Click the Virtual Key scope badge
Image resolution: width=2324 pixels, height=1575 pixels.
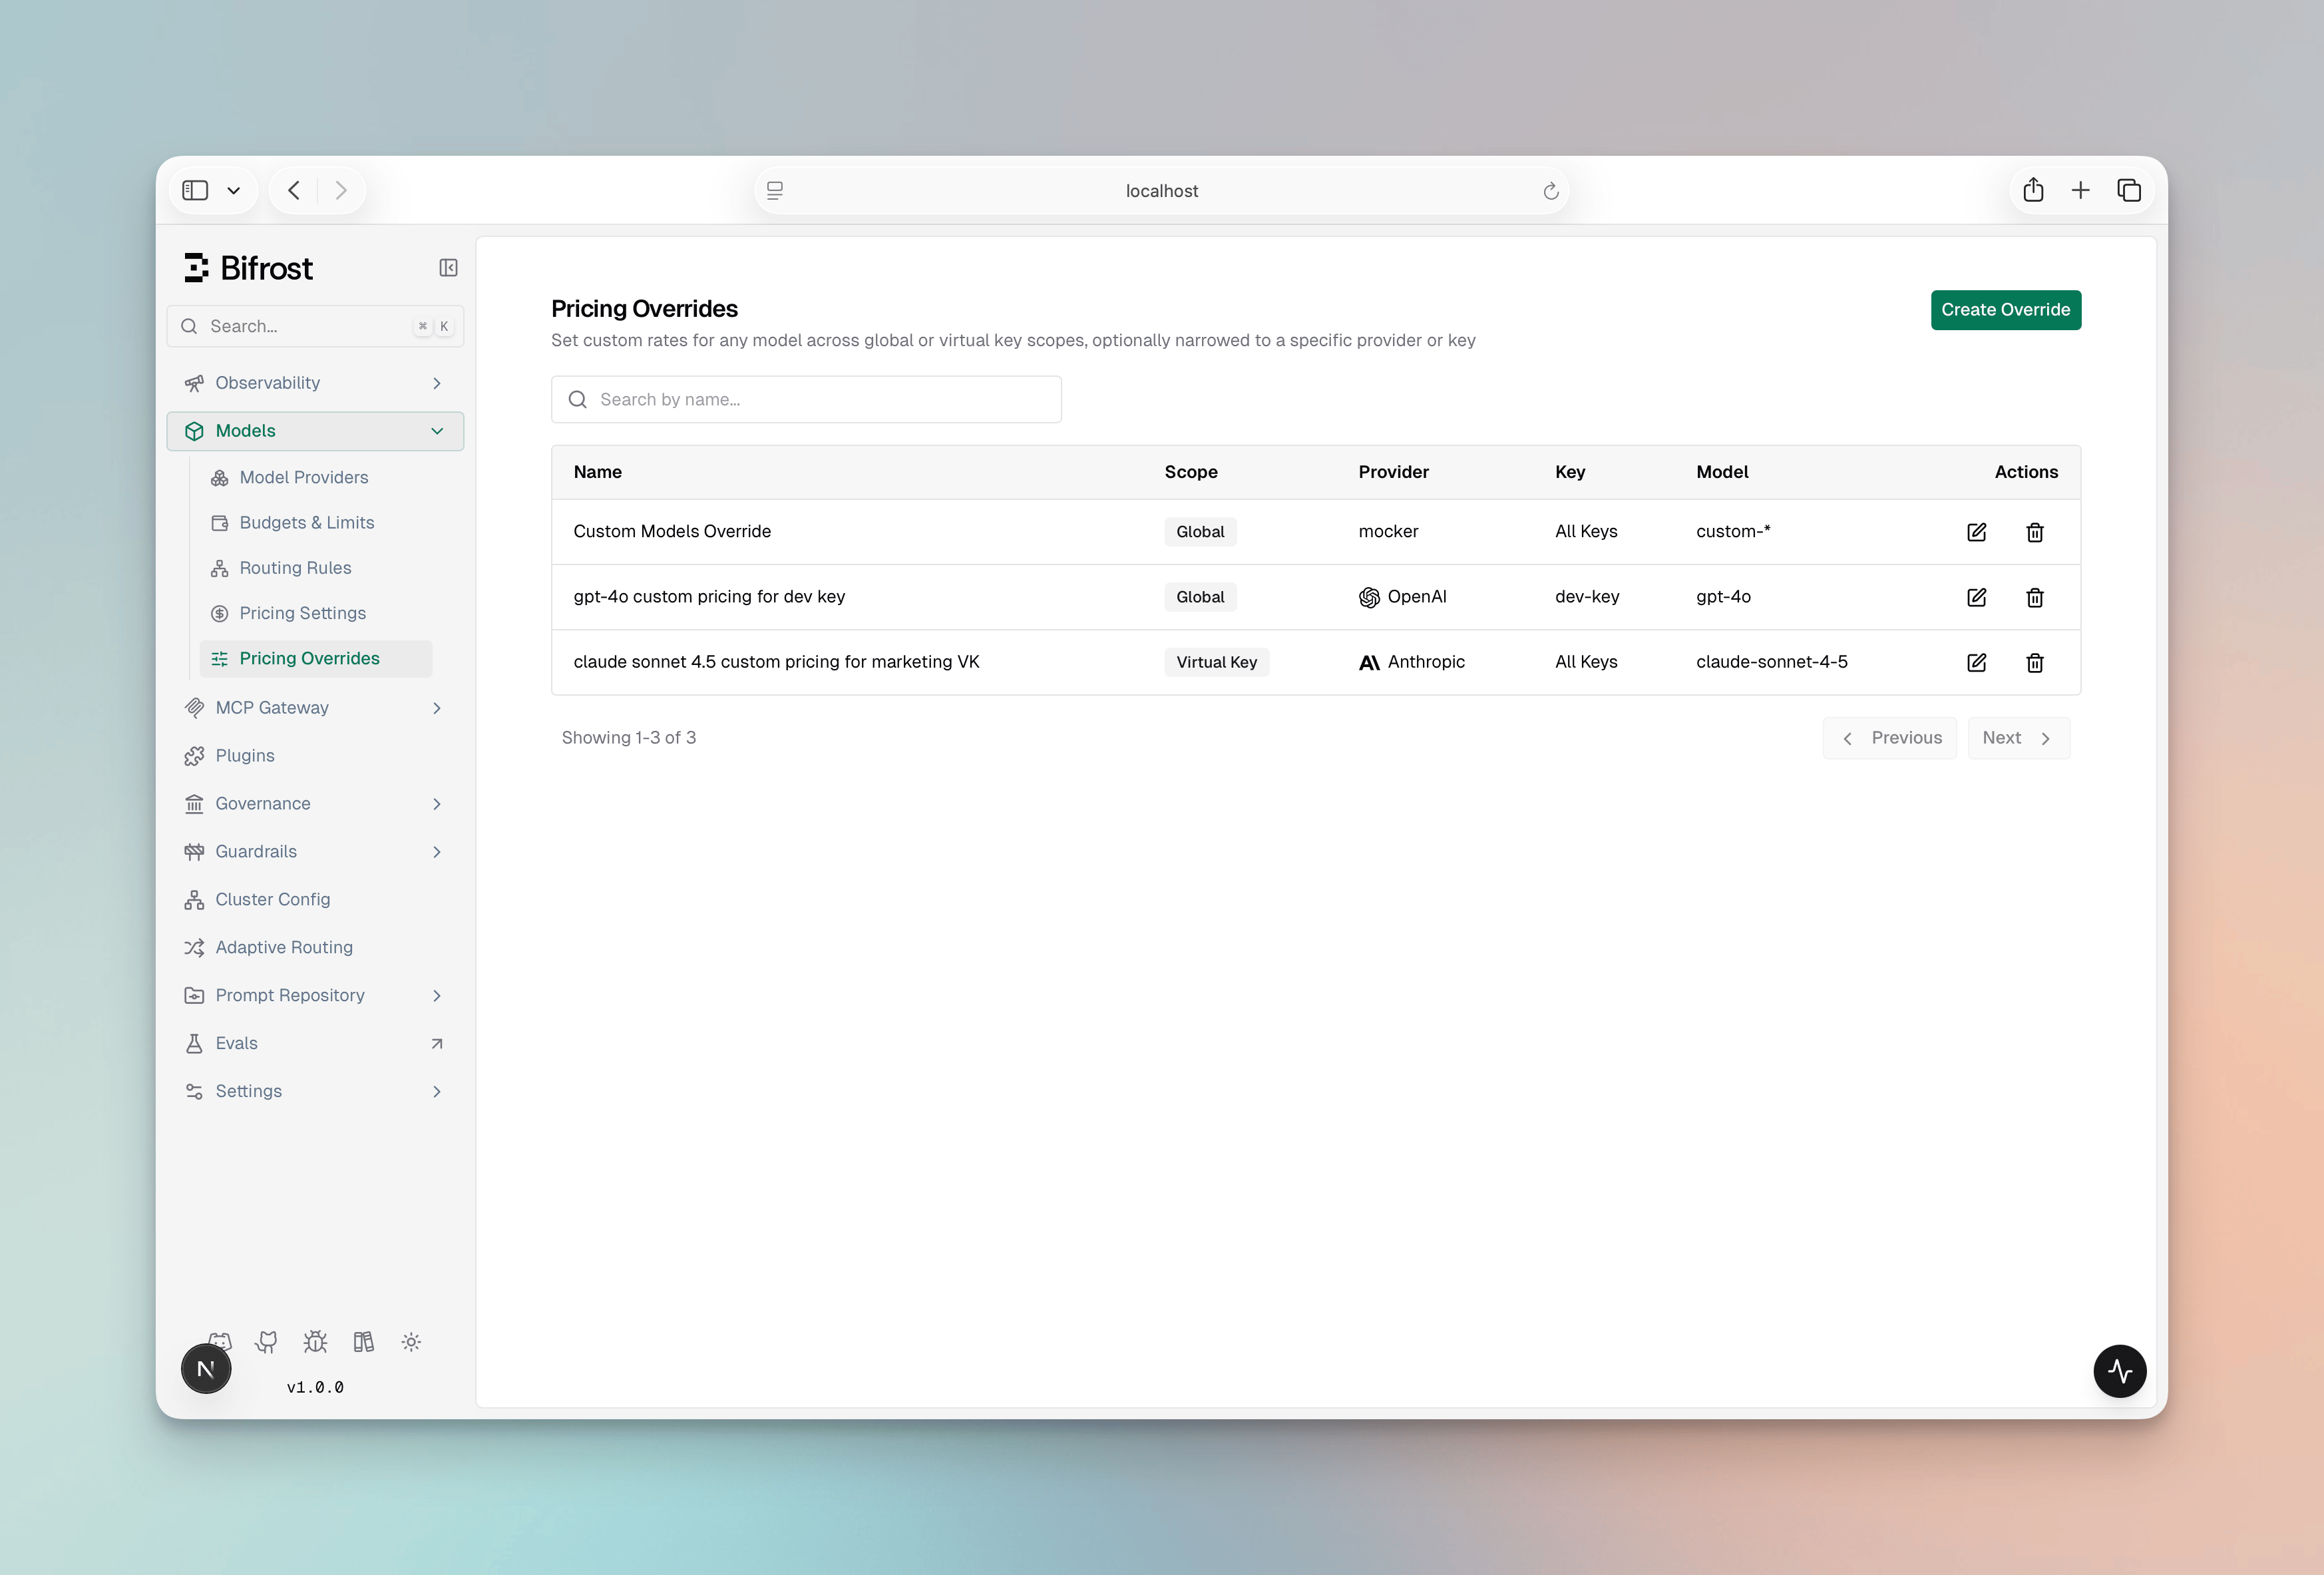(x=1216, y=662)
